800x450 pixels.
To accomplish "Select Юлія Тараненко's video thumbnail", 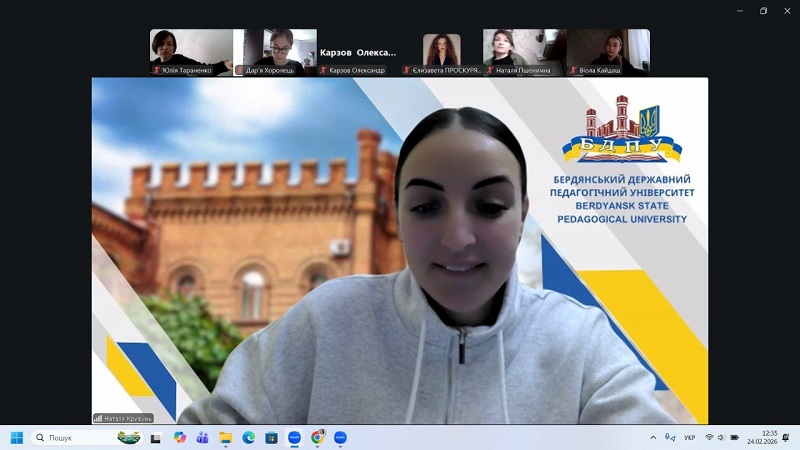I will (x=191, y=52).
